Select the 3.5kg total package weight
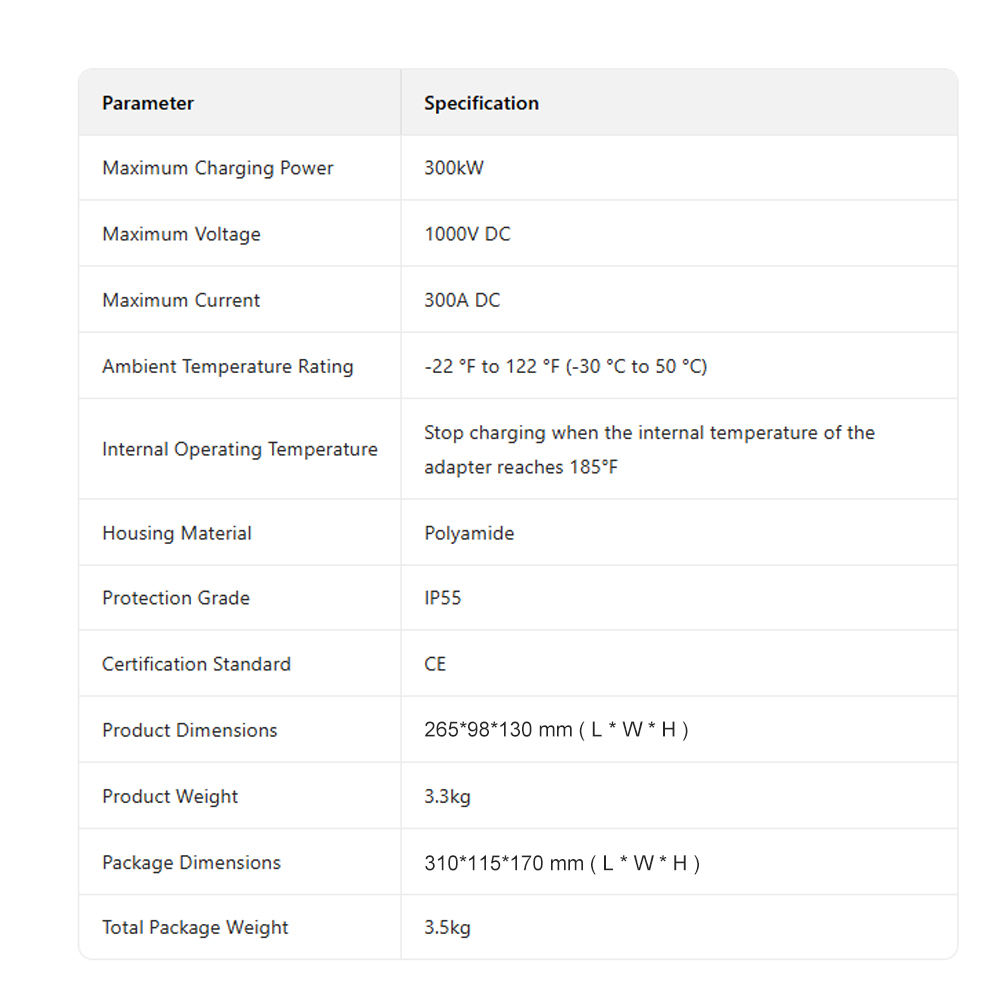Image resolution: width=1000 pixels, height=1000 pixels. point(447,928)
